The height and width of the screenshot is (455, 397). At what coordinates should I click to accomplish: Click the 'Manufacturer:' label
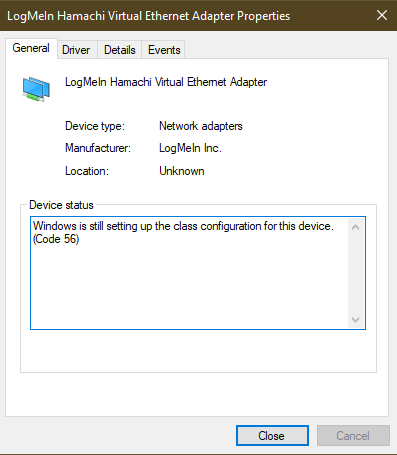(98, 148)
